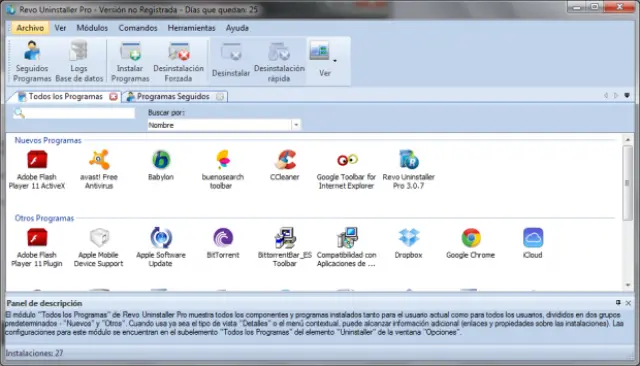Select the CCleaner program icon
Viewport: 640px width, 366px height.
[284, 166]
